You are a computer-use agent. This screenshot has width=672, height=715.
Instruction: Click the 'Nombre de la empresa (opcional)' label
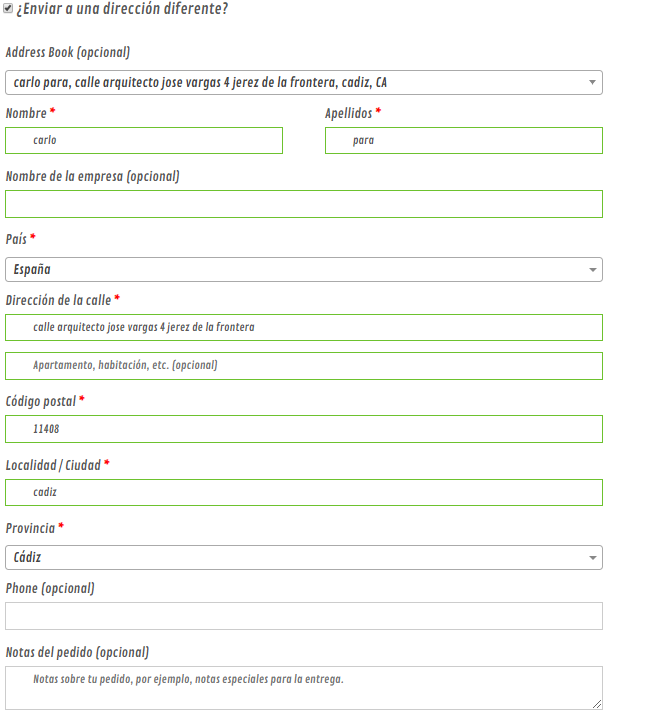(x=93, y=176)
